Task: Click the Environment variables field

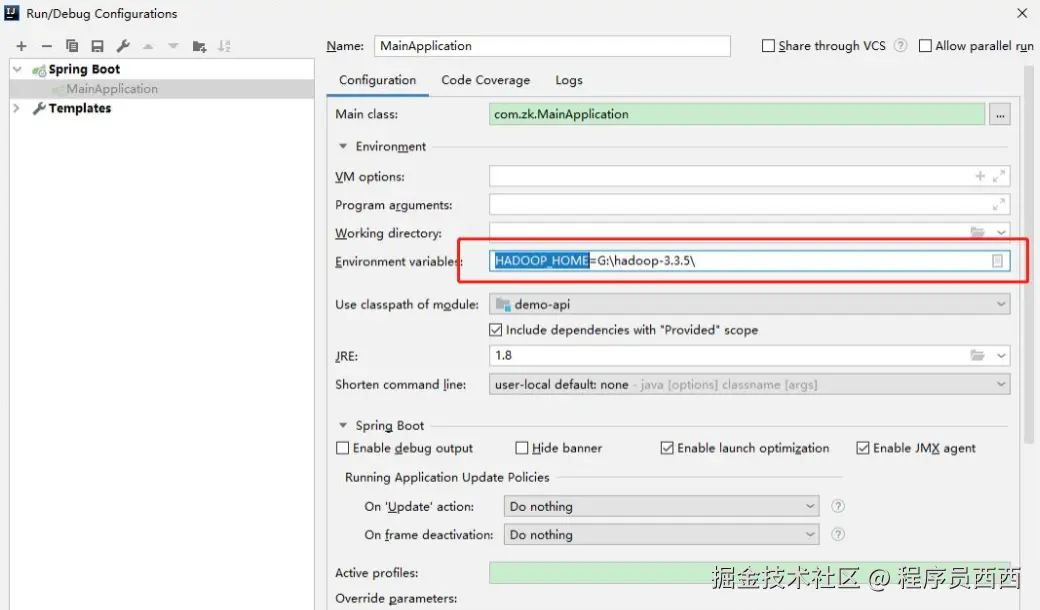Action: click(749, 261)
